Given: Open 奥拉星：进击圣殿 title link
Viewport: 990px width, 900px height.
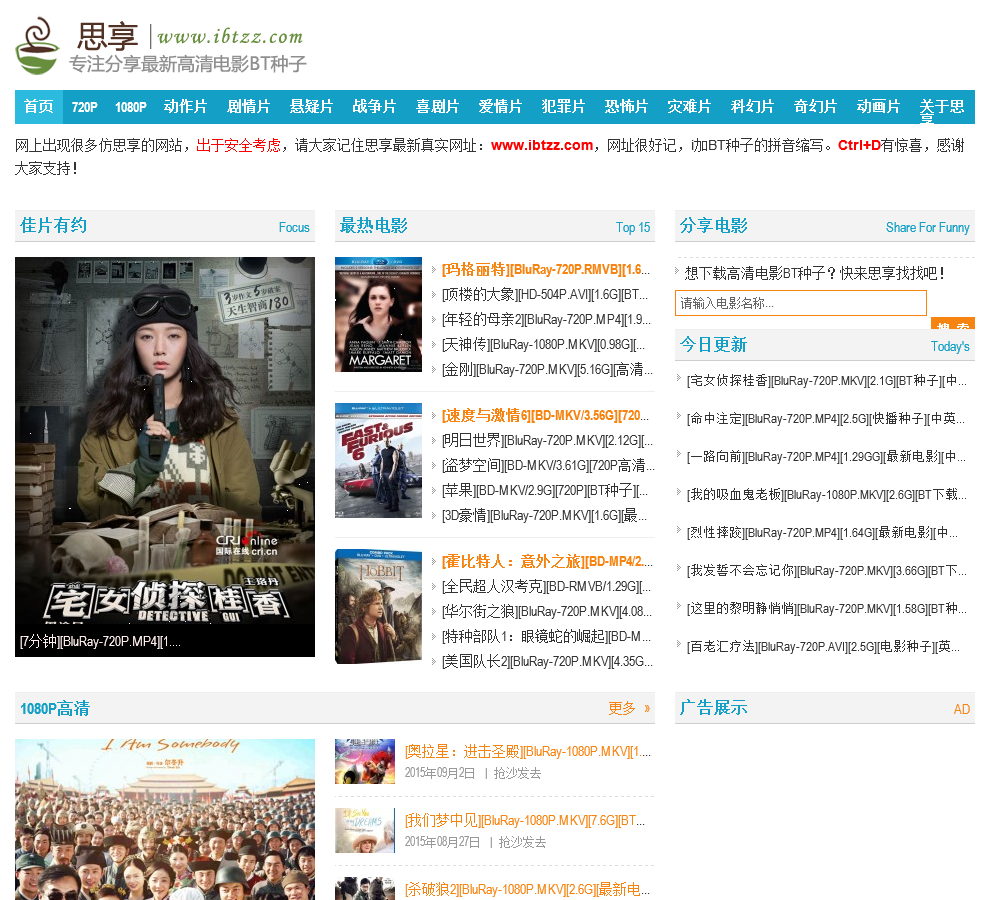Looking at the screenshot, I should coord(528,752).
